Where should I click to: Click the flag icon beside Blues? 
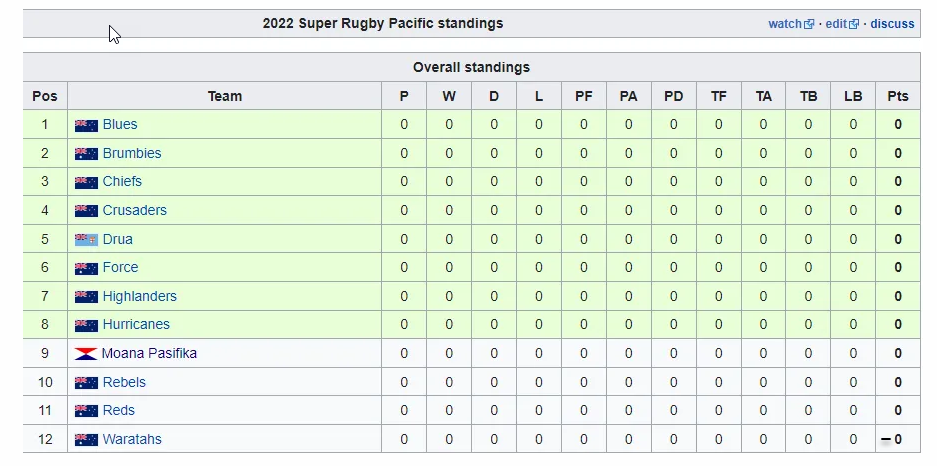(x=86, y=125)
